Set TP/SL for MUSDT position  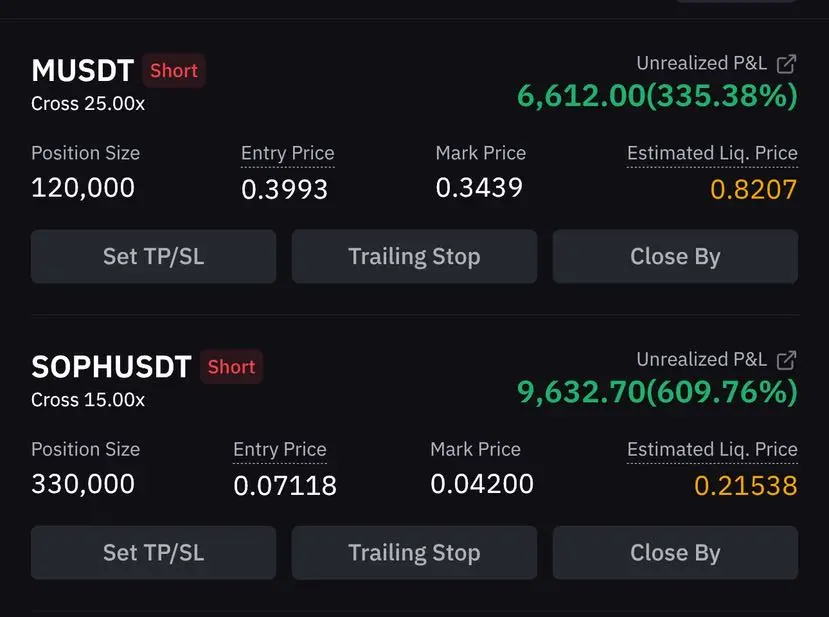pos(153,256)
